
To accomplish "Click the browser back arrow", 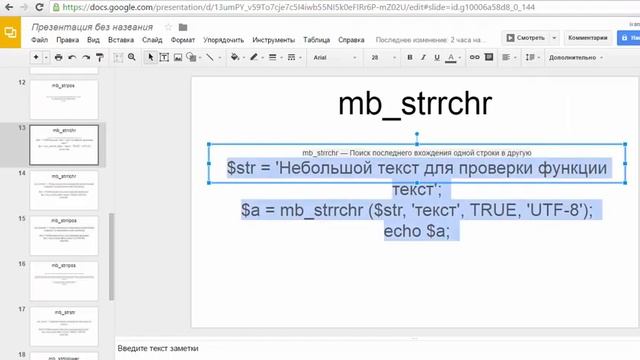I will pyautogui.click(x=9, y=7).
